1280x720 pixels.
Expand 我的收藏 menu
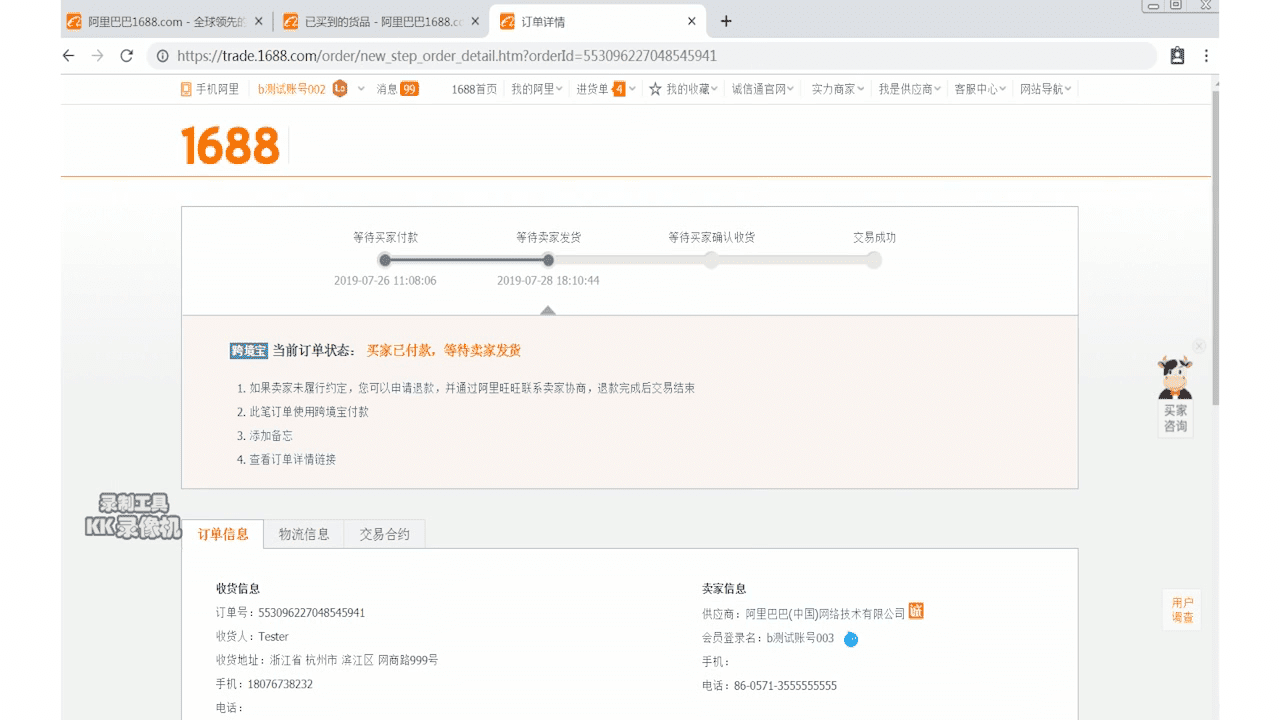692,89
